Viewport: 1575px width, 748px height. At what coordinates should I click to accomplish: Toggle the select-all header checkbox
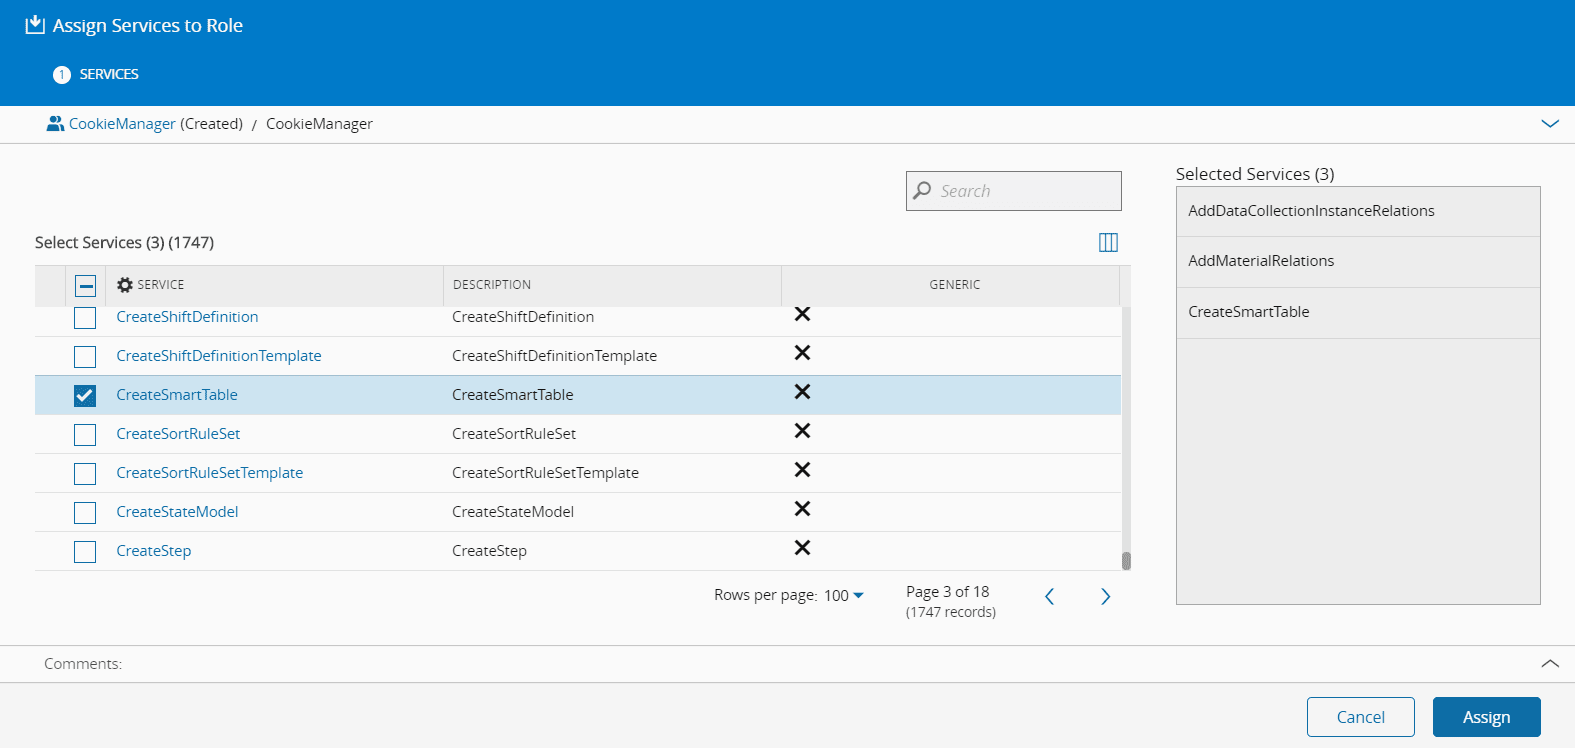pos(85,286)
